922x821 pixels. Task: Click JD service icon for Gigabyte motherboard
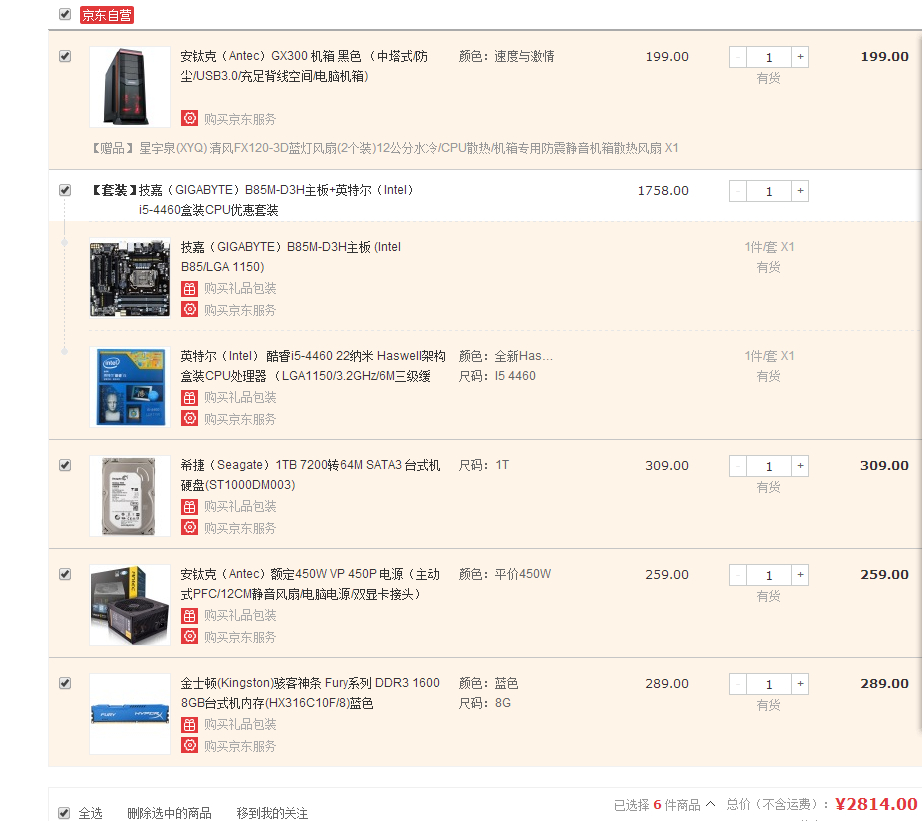(189, 309)
